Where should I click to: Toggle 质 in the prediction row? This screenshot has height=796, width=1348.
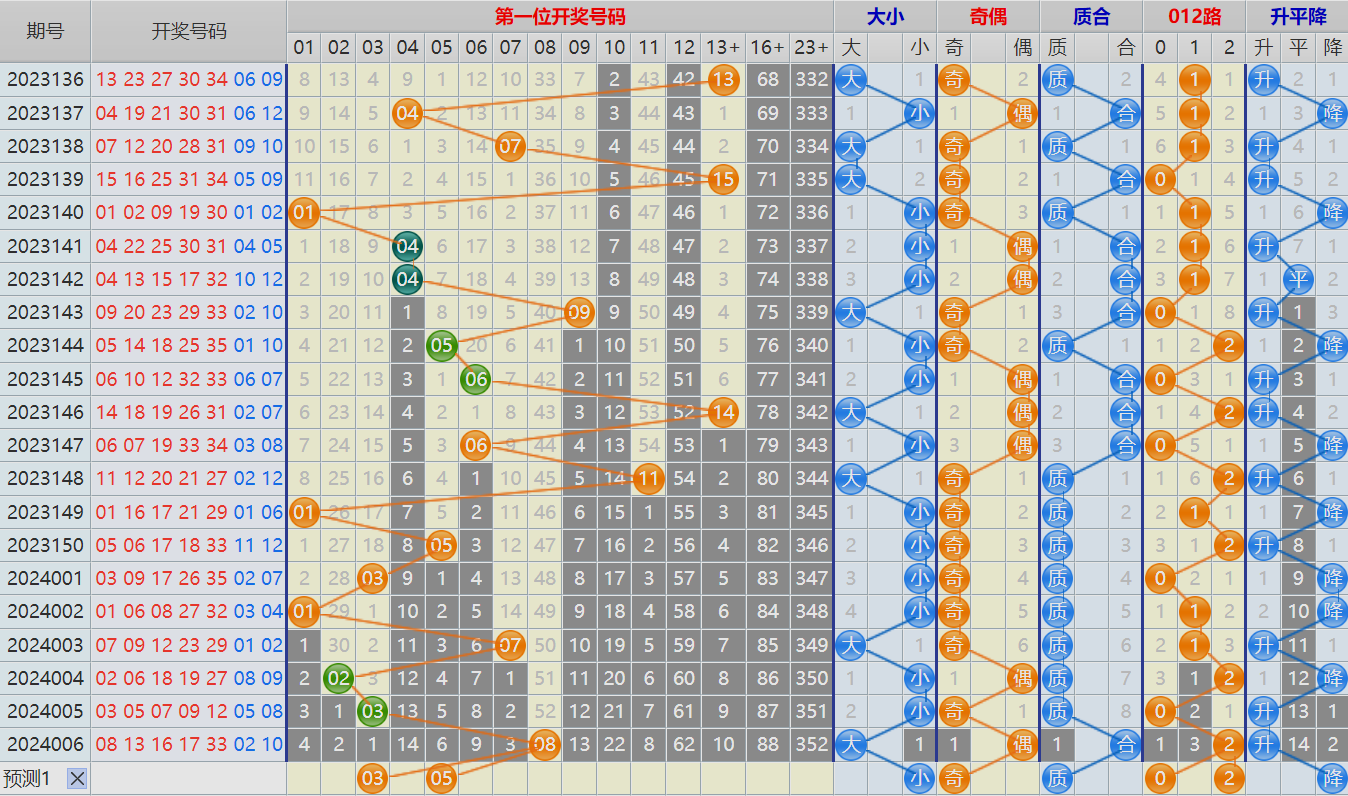1057,778
